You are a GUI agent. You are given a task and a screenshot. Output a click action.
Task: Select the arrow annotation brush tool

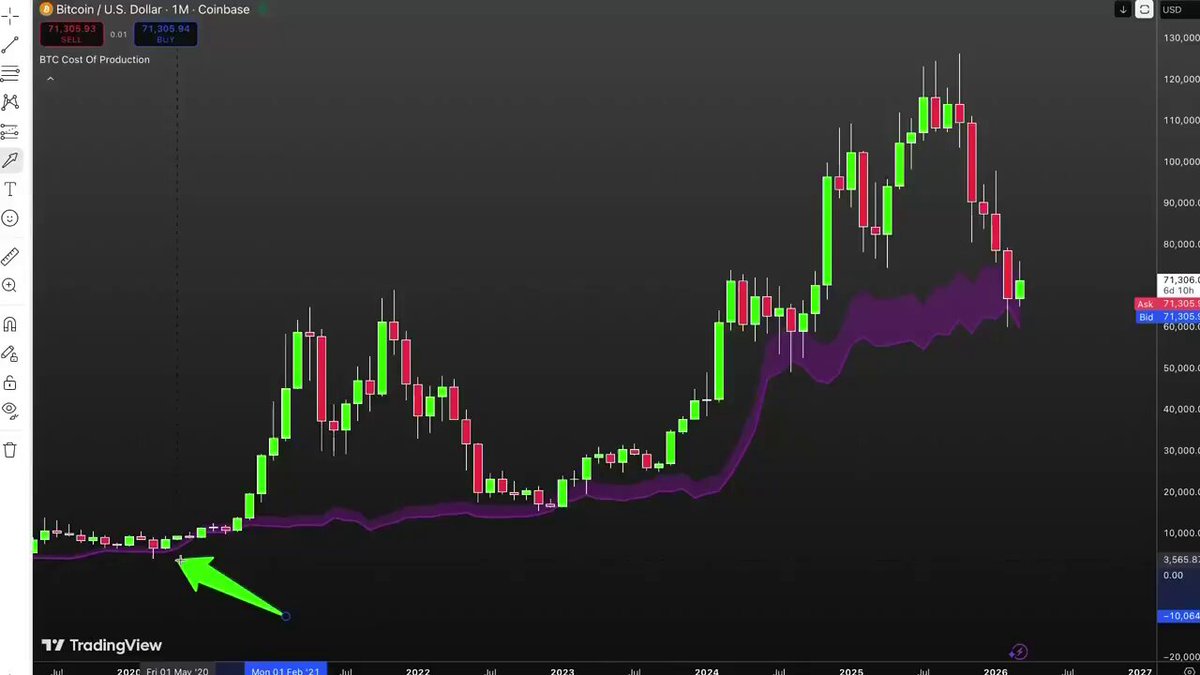click(10, 160)
